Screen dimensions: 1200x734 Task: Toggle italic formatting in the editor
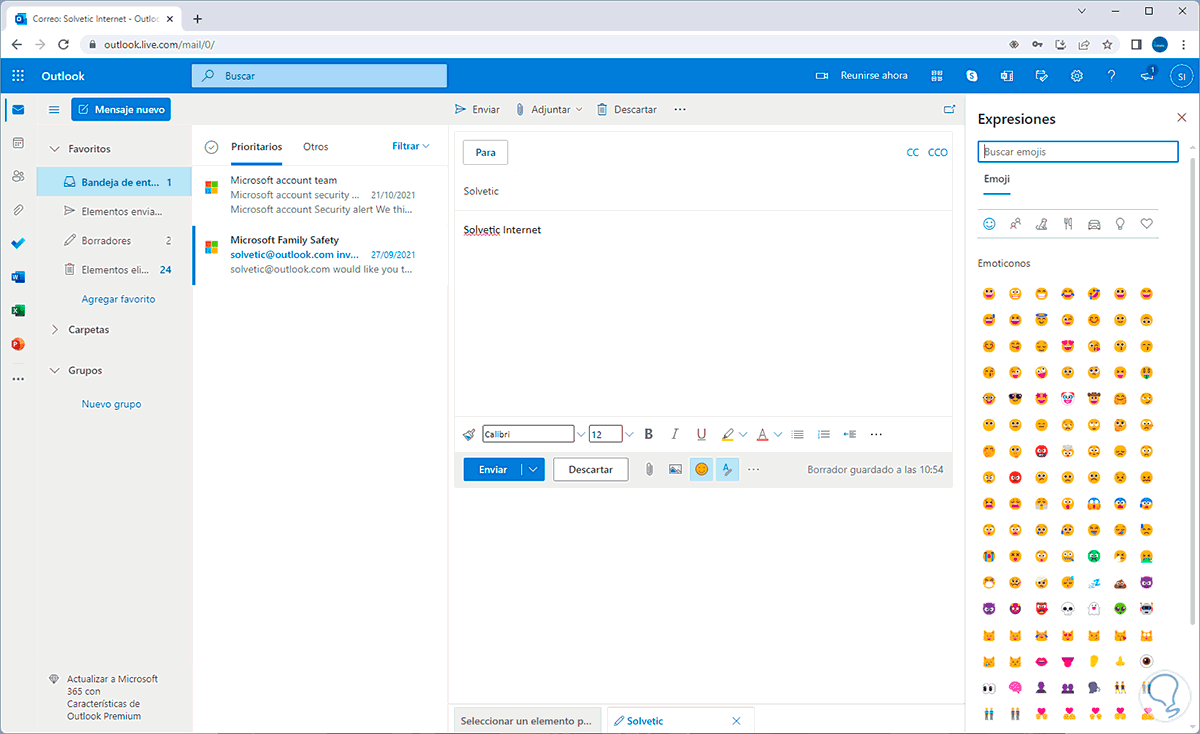674,434
